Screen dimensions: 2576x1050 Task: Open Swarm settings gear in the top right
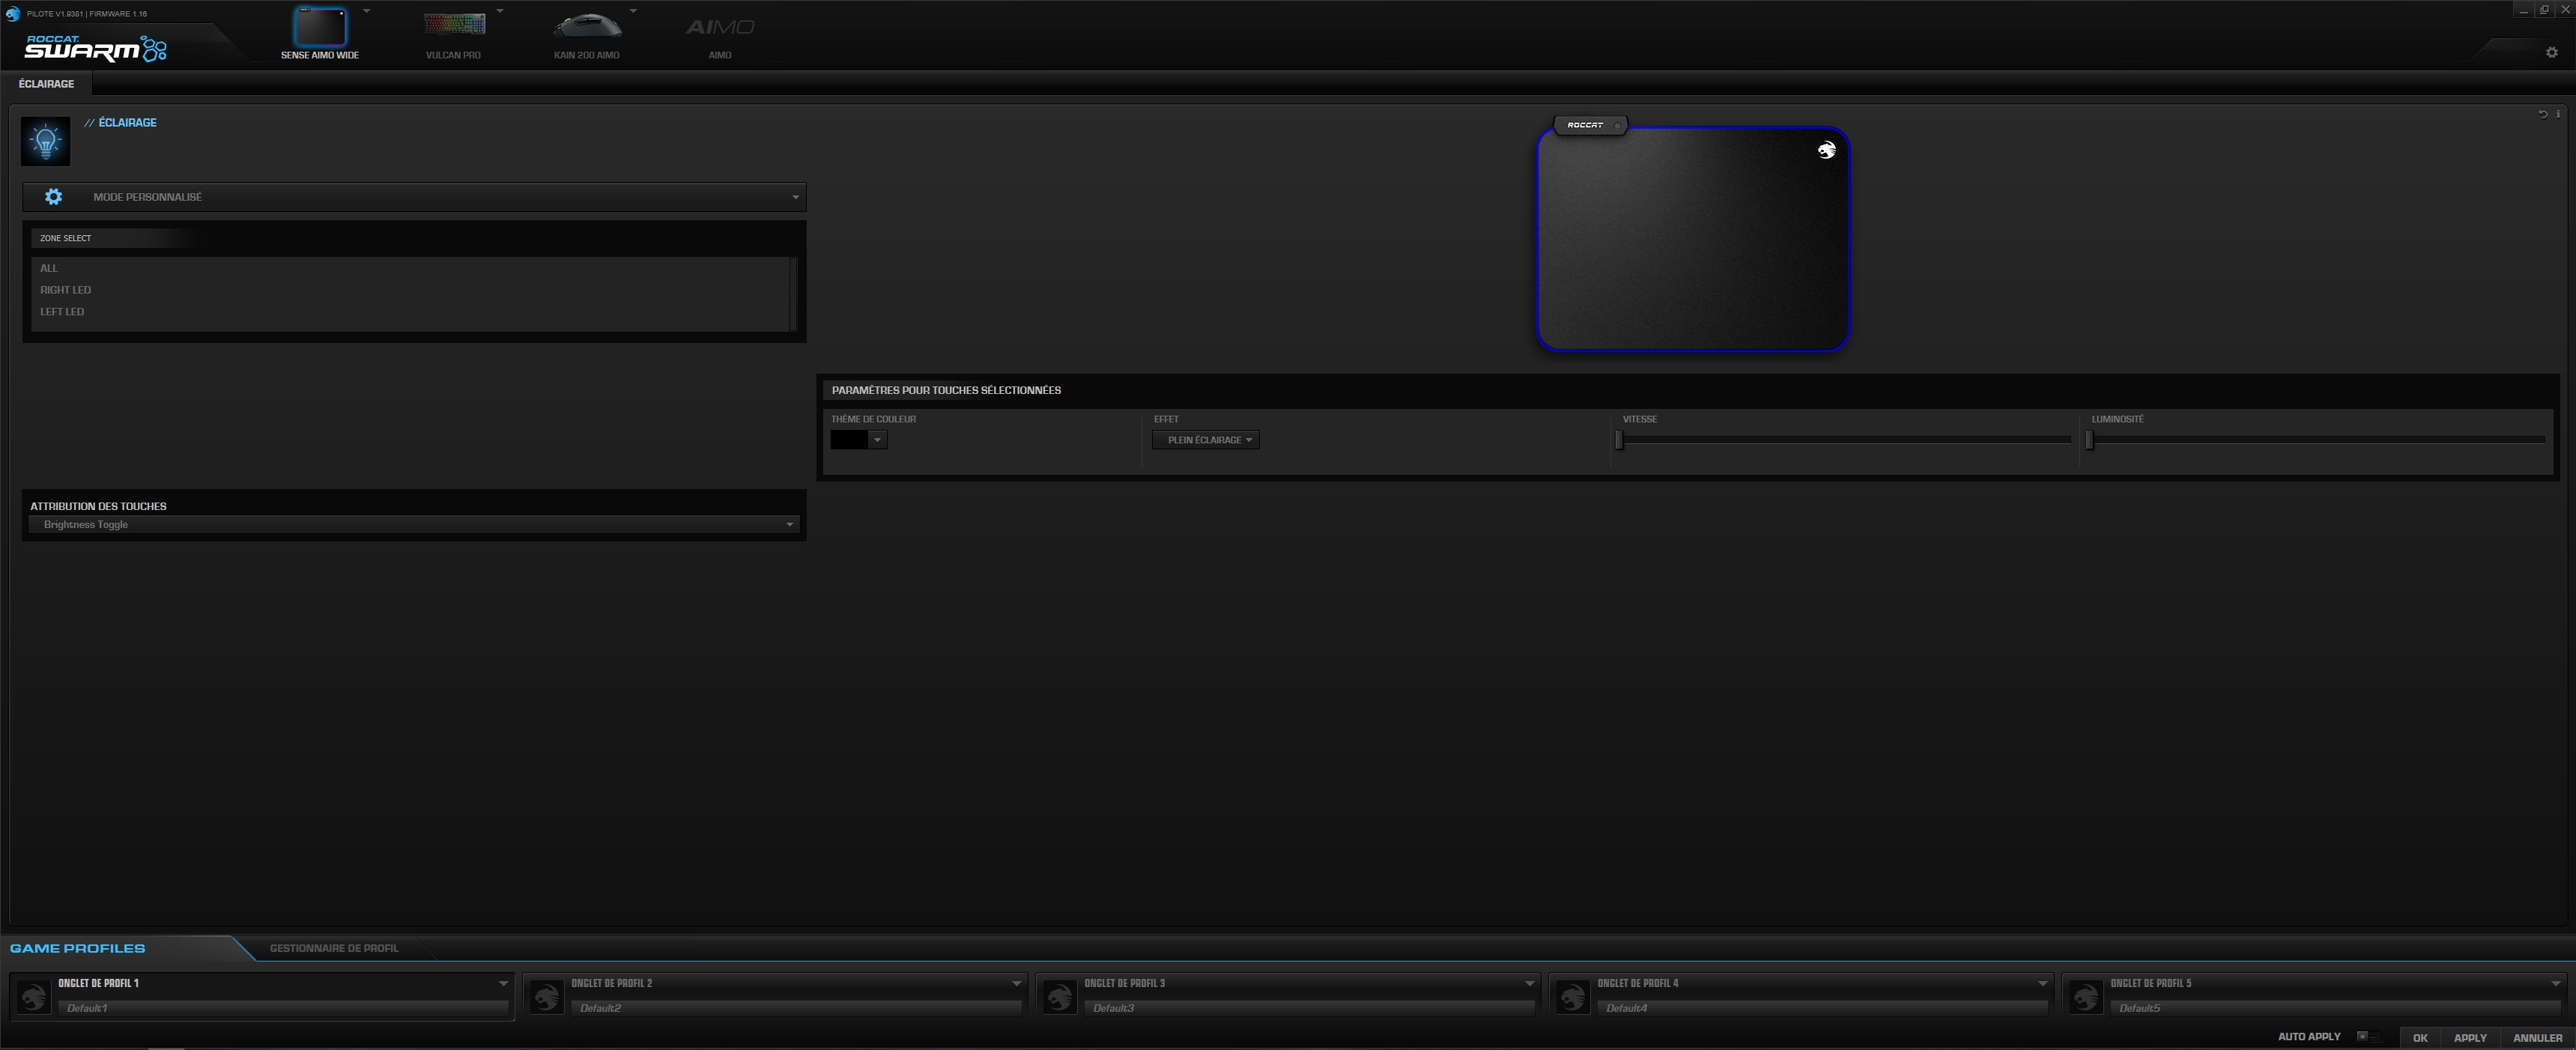tap(2551, 52)
